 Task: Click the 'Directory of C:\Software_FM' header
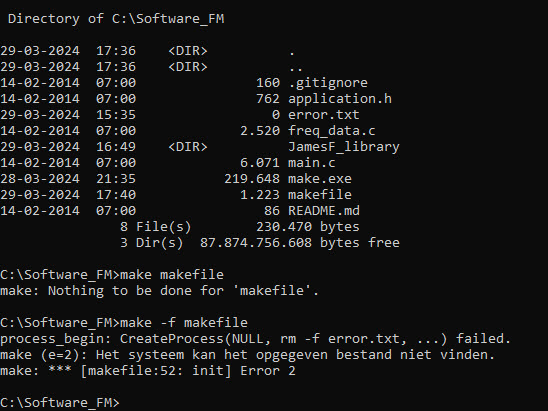[116, 19]
